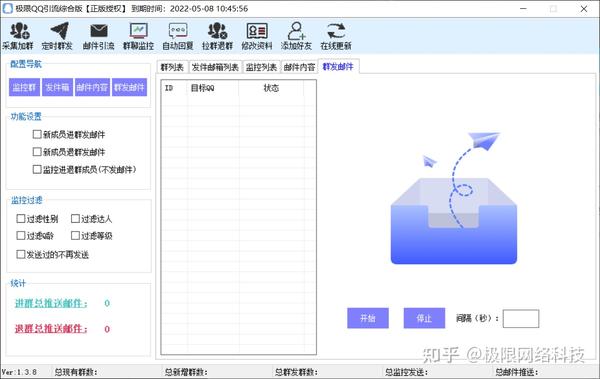
Task: Tick the 过滤等级 checkbox
Action: tap(75, 235)
